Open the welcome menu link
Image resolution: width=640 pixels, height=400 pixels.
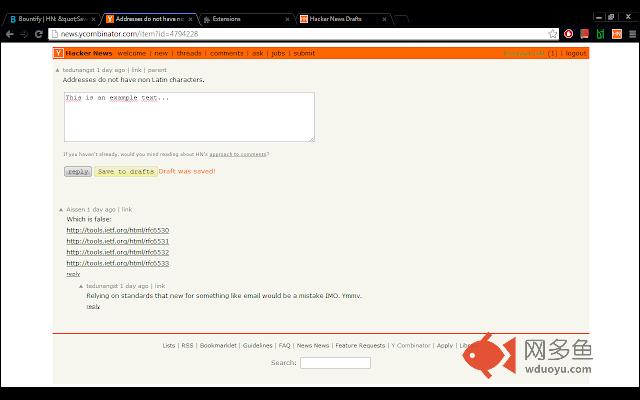pos(131,53)
